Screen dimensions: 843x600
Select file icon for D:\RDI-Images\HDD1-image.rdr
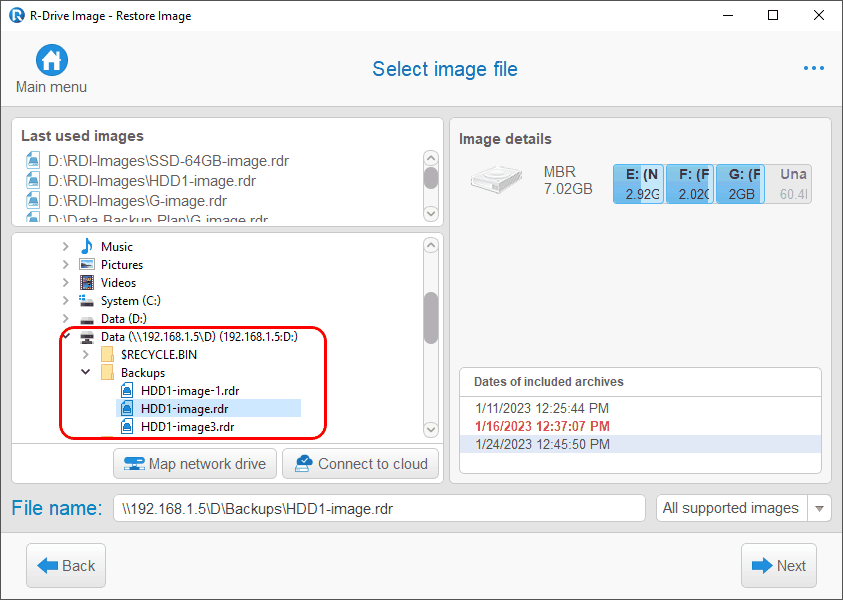(x=33, y=181)
